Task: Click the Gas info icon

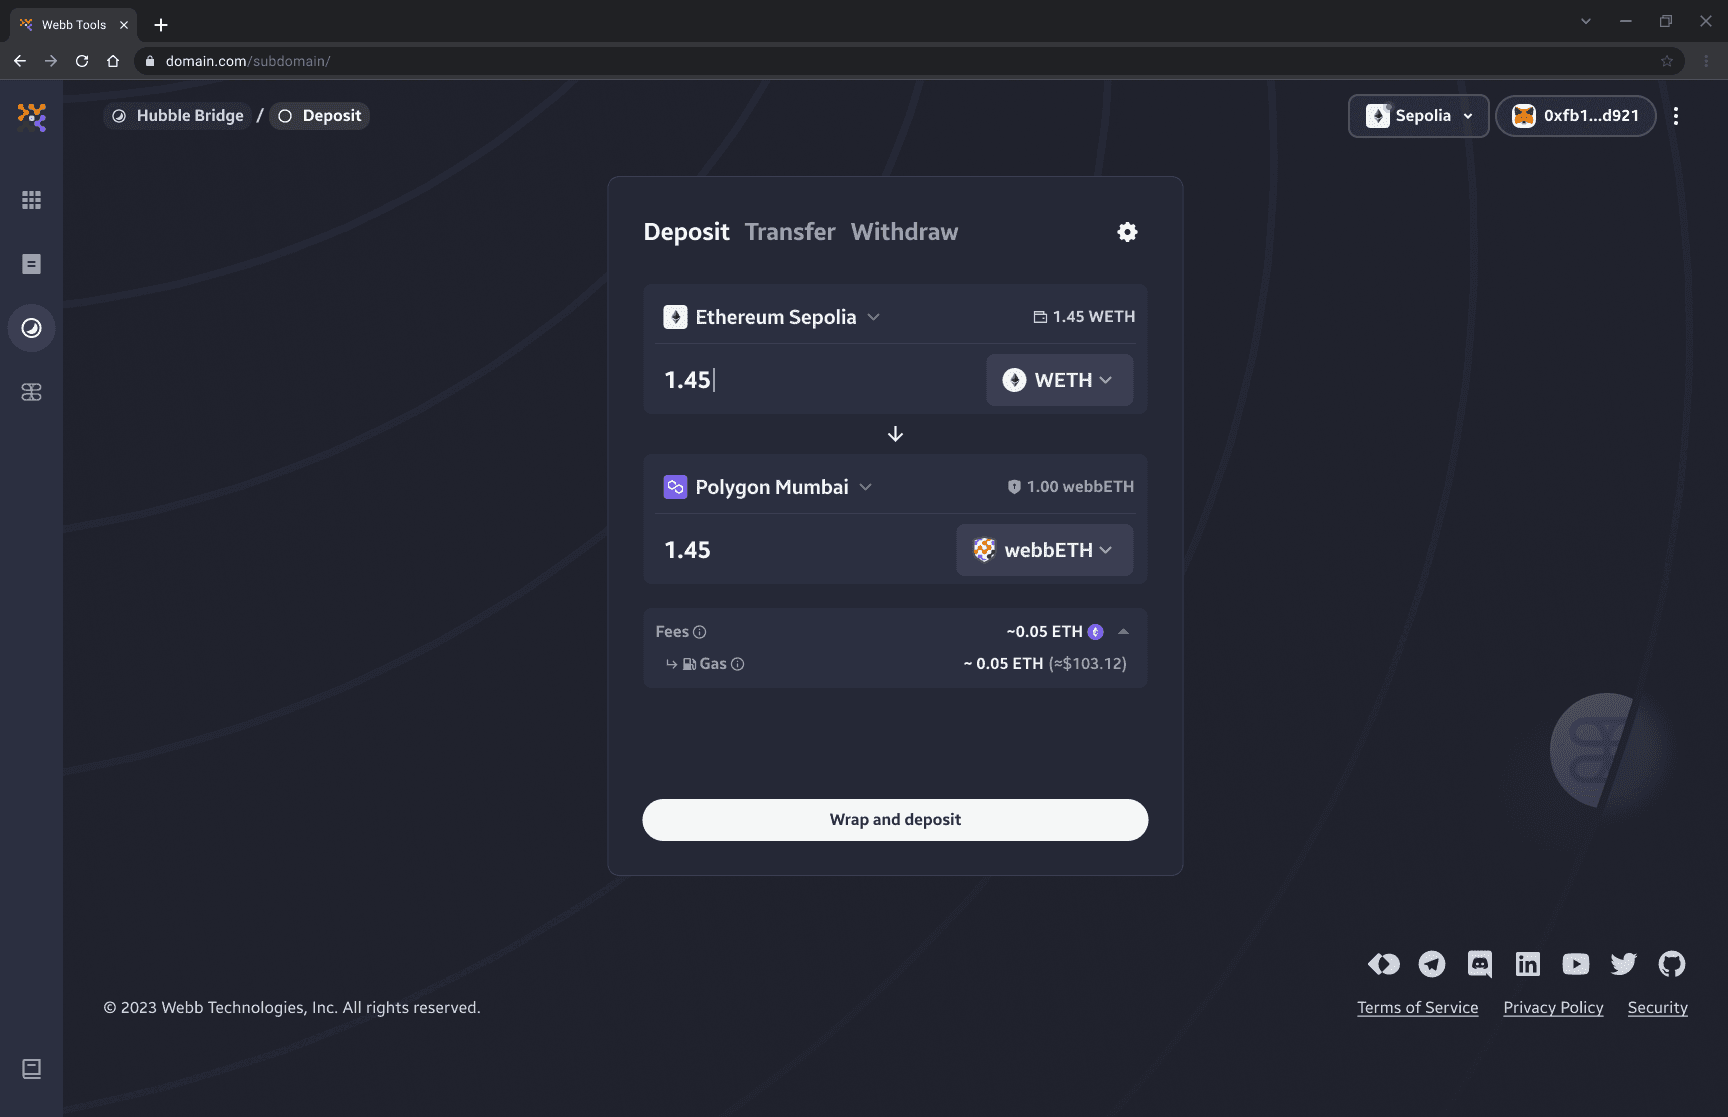Action: [738, 664]
